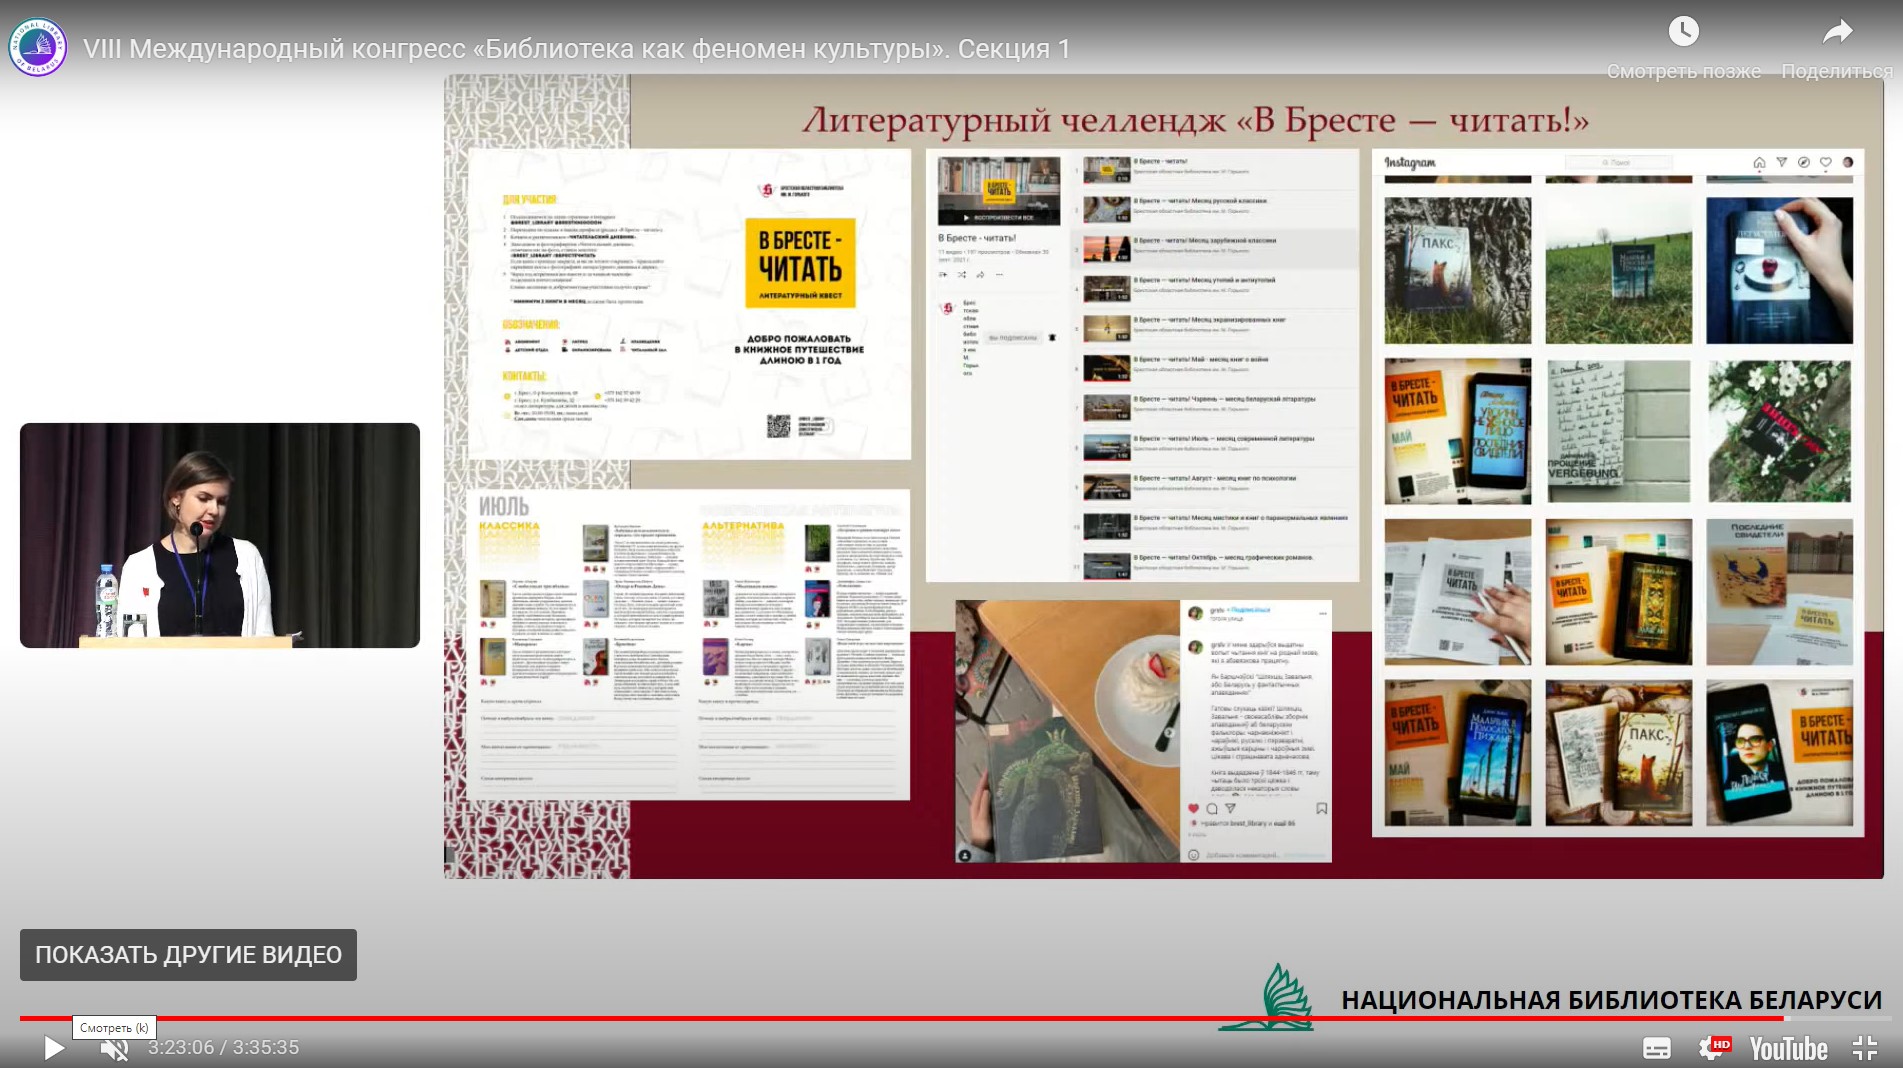Unmute the video with the speaker icon

[115, 1048]
